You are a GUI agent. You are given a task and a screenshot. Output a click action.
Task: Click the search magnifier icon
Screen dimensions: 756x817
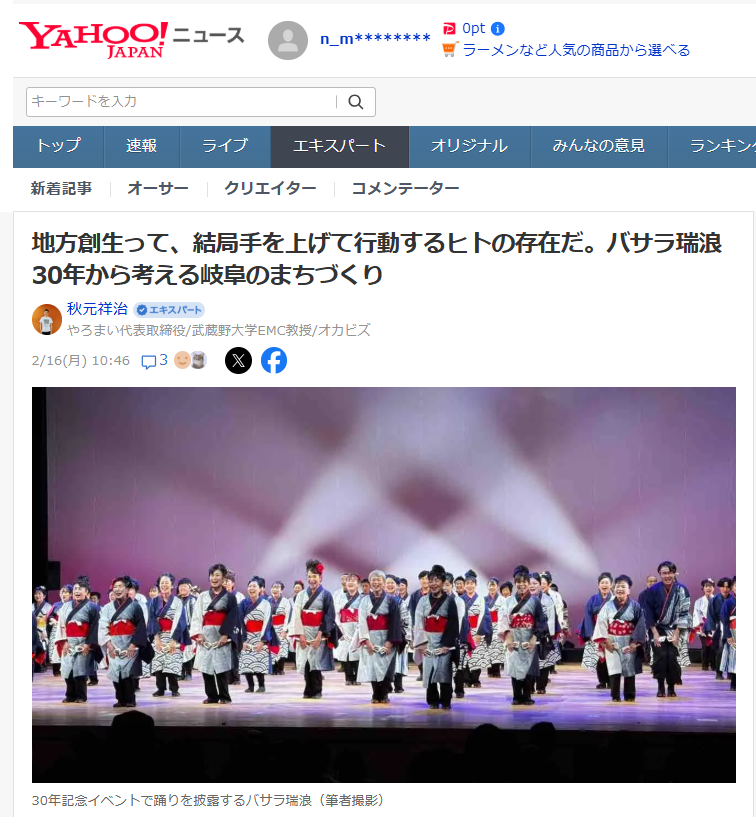(356, 102)
